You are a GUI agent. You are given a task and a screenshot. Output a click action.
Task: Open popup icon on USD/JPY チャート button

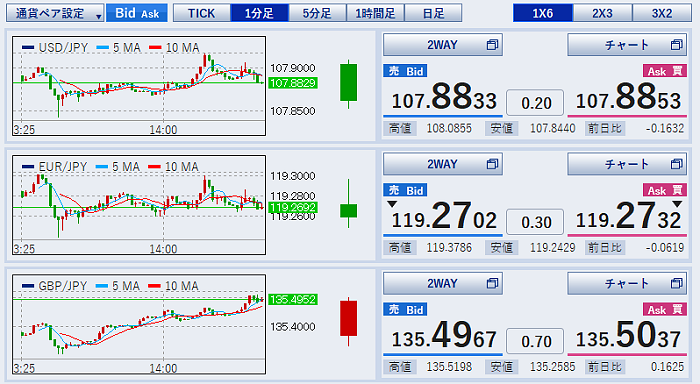pos(676,45)
